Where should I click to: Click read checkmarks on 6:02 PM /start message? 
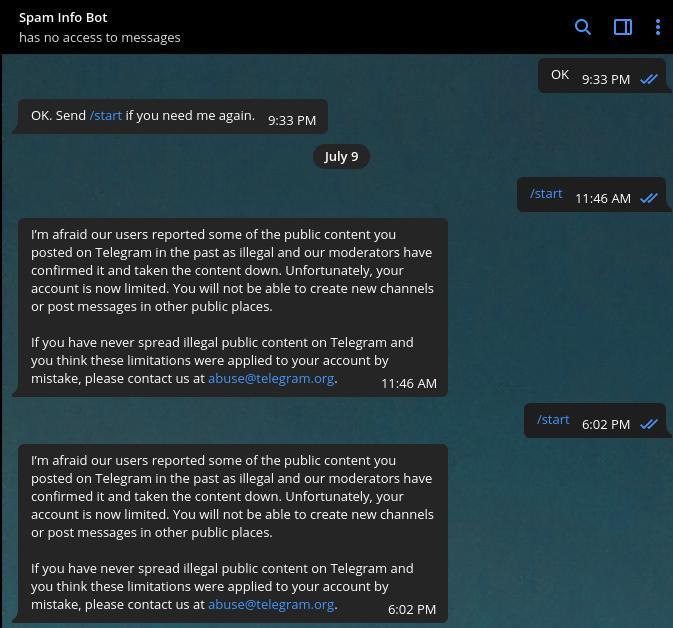click(x=649, y=425)
